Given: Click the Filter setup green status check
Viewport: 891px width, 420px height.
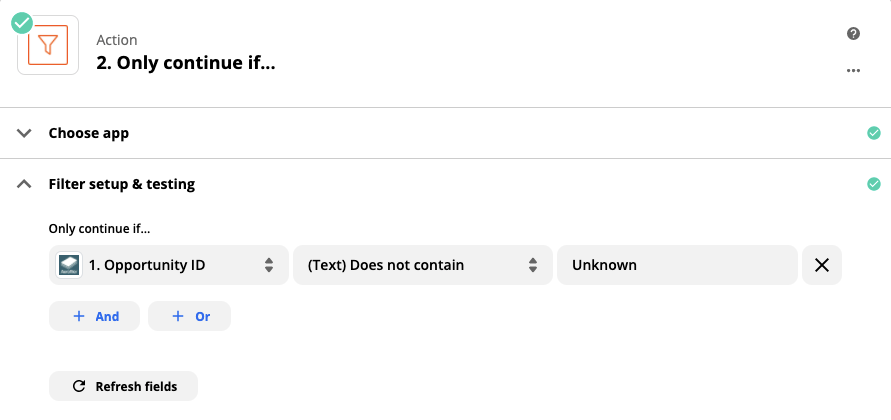Looking at the screenshot, I should (x=874, y=184).
